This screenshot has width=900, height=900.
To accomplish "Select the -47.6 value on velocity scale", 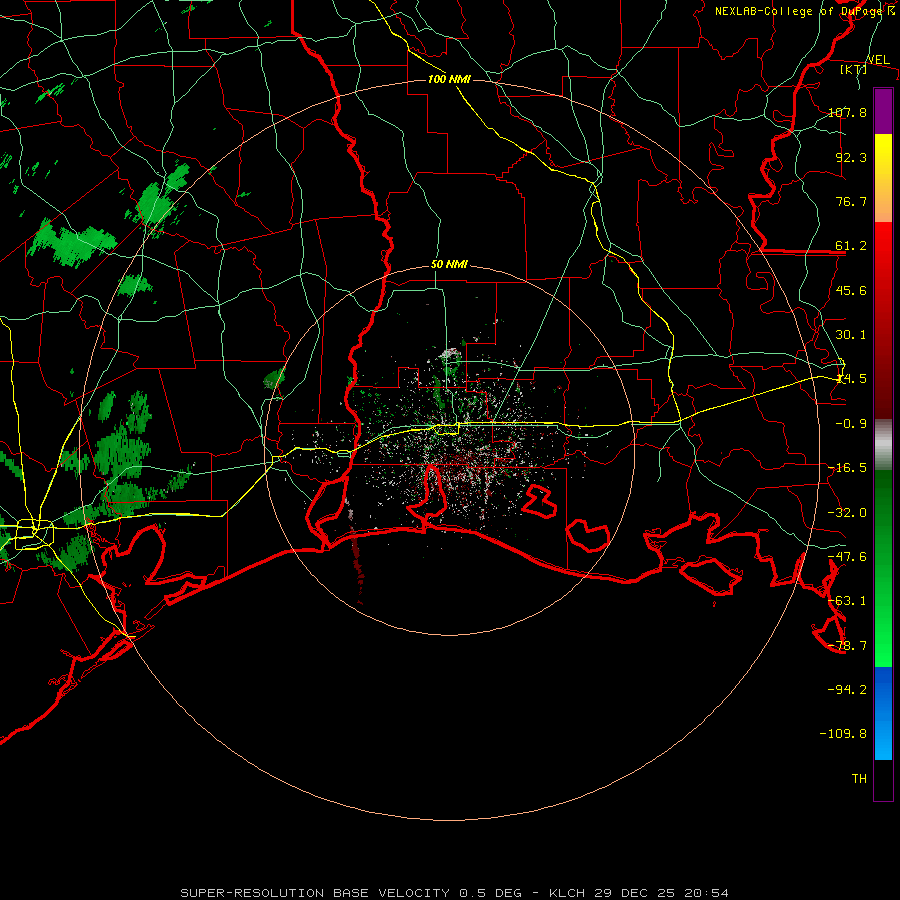I will 847,557.
